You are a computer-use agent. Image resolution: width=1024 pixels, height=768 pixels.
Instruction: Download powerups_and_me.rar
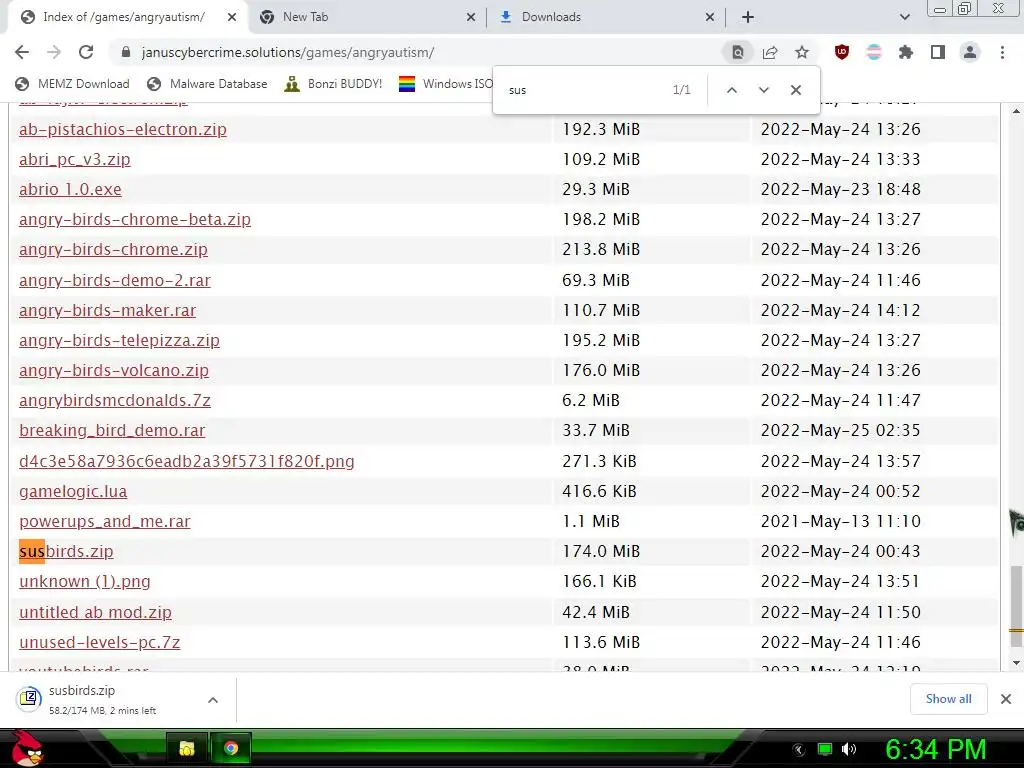(104, 521)
